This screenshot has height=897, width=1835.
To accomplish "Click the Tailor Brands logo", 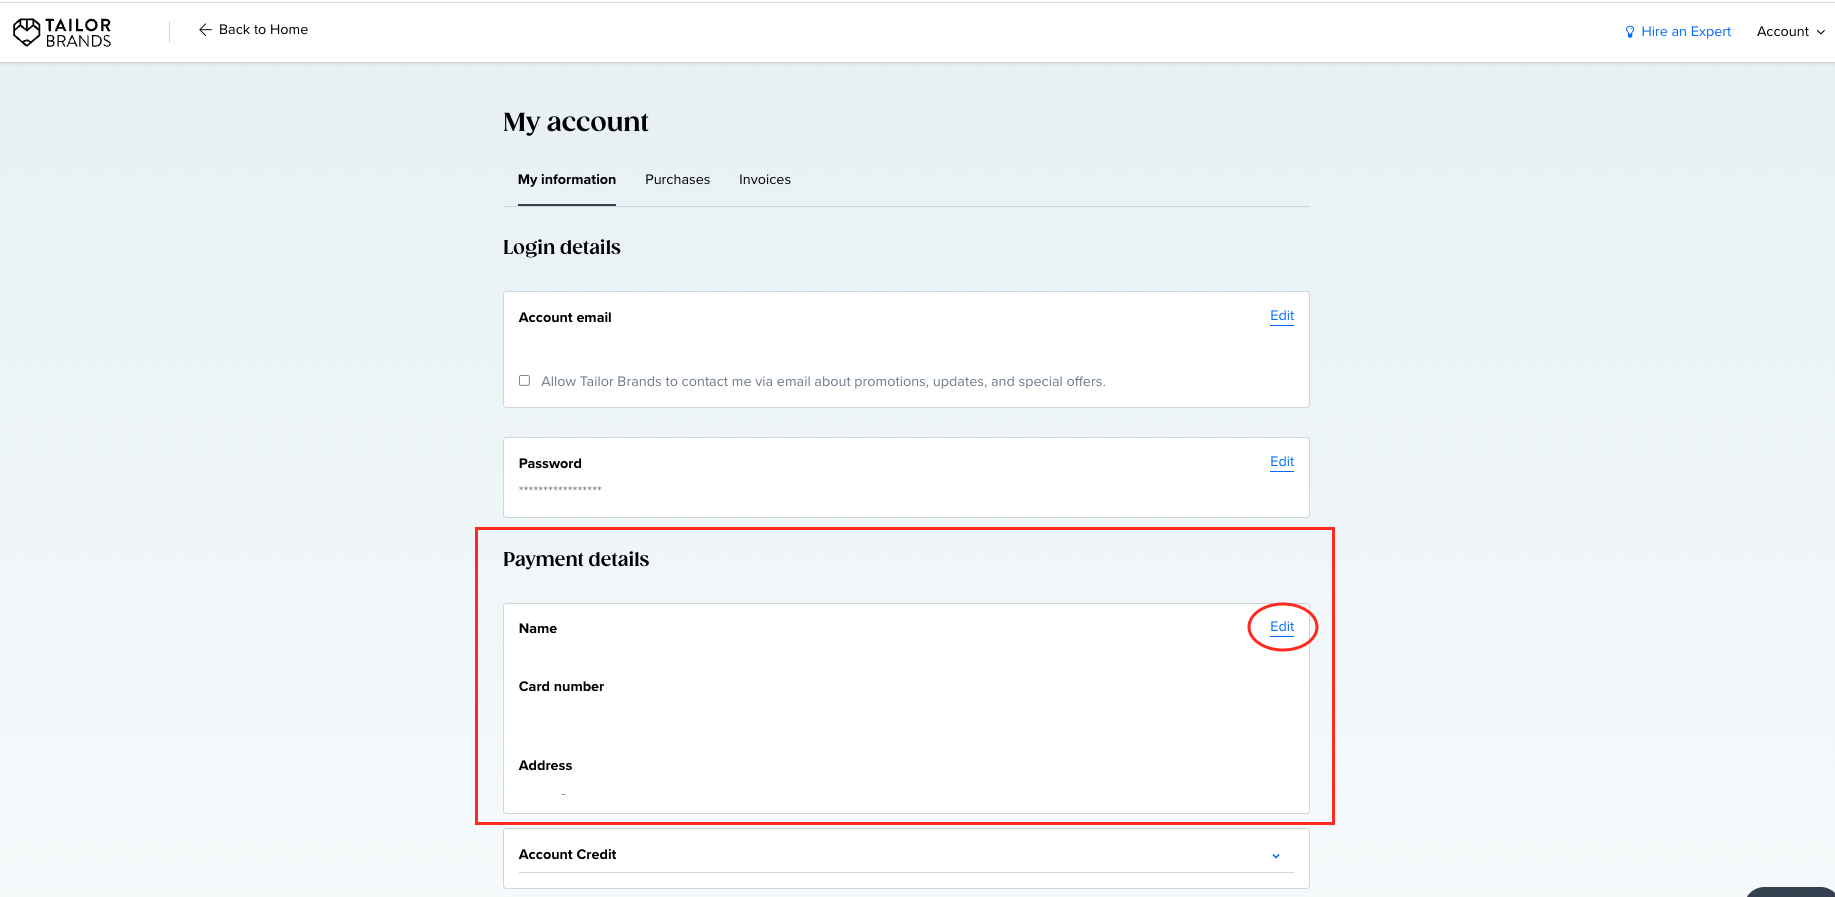I will pyautogui.click(x=62, y=32).
